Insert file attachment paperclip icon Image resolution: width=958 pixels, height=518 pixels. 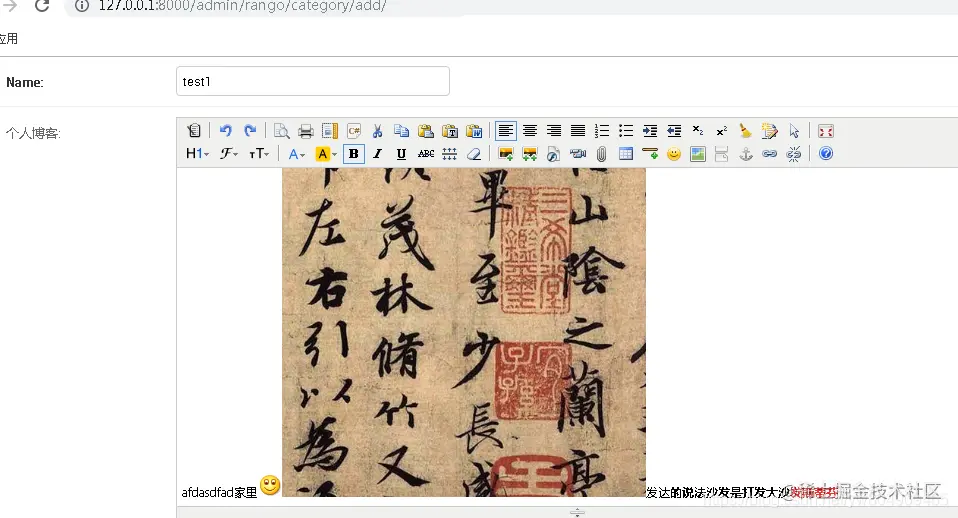[x=602, y=154]
